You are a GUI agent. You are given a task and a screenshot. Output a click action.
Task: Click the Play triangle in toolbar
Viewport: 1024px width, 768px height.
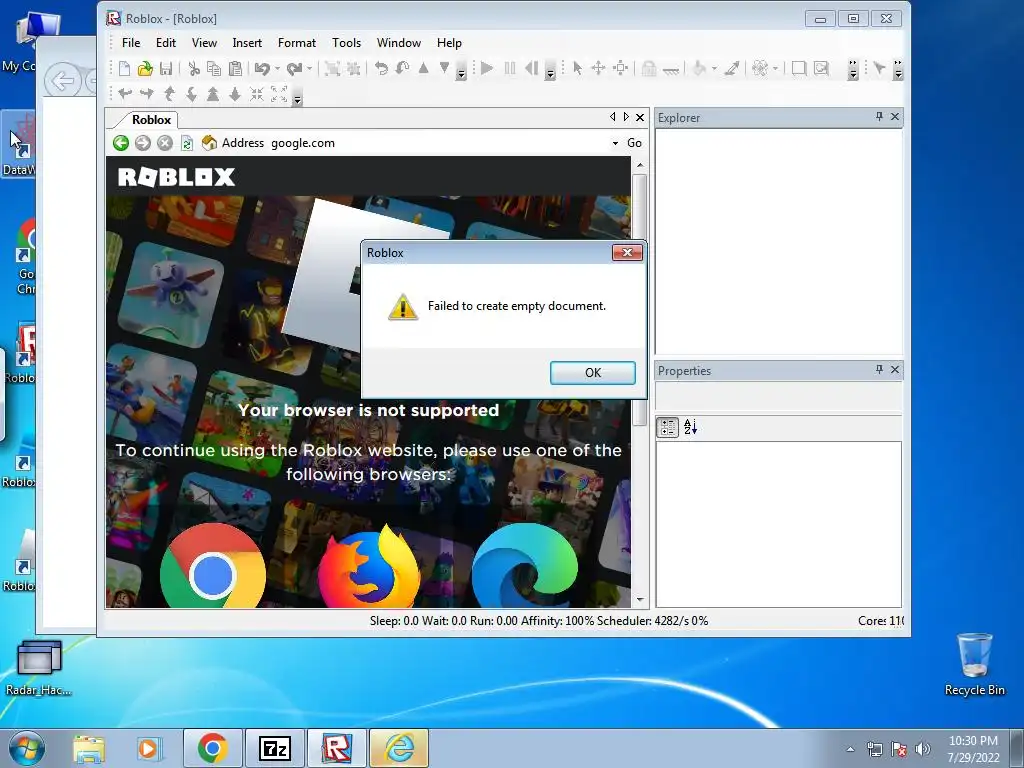tap(487, 68)
